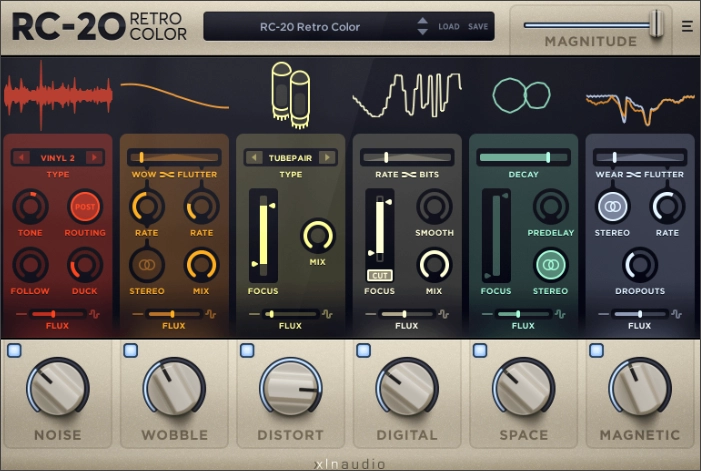Screen dimensions: 701x471
Task: Select previous noise type before VINYL 2
Action: click(x=21, y=157)
